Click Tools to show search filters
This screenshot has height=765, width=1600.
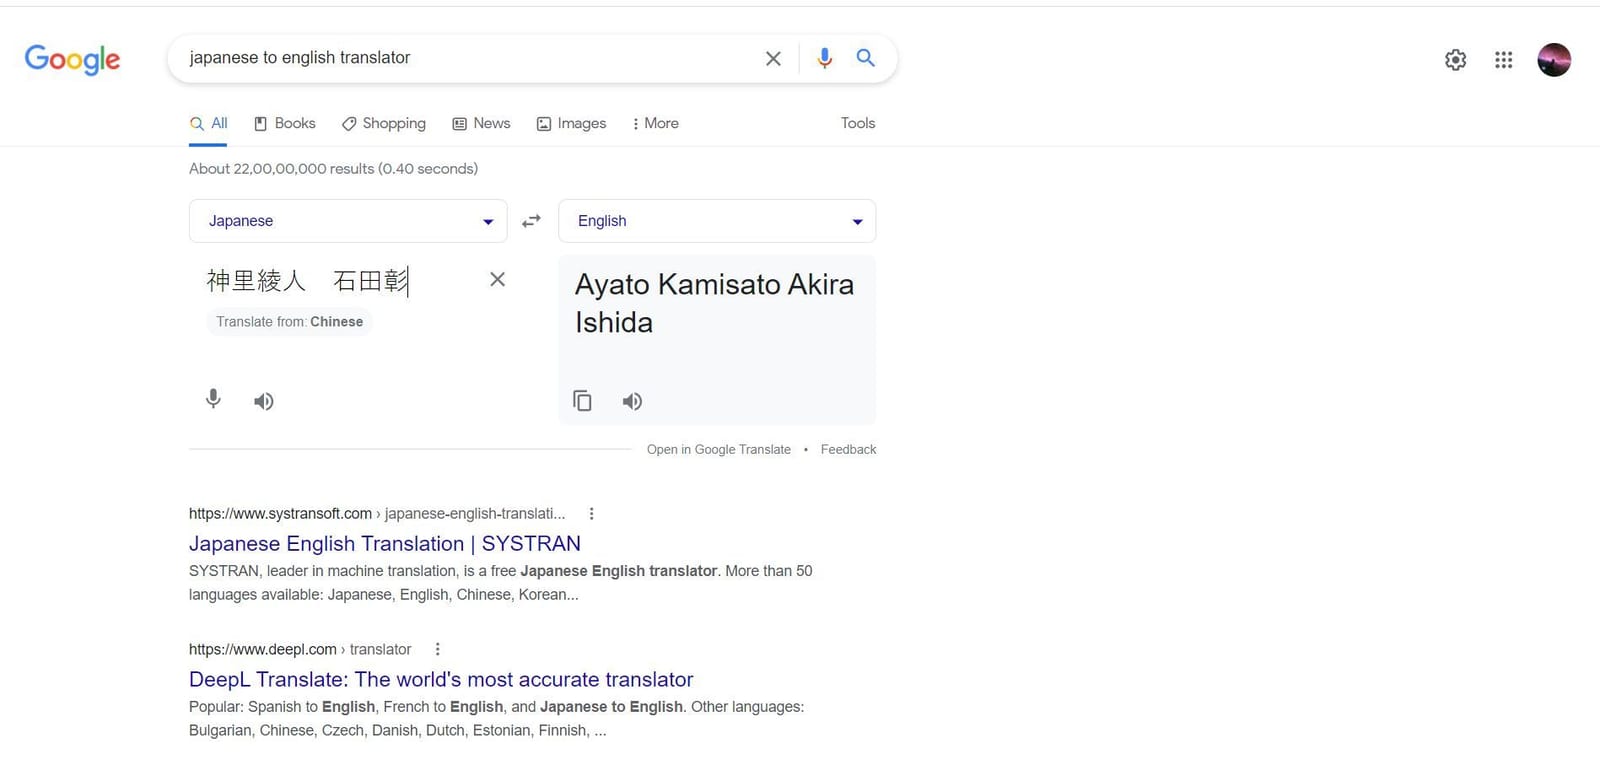pos(856,123)
